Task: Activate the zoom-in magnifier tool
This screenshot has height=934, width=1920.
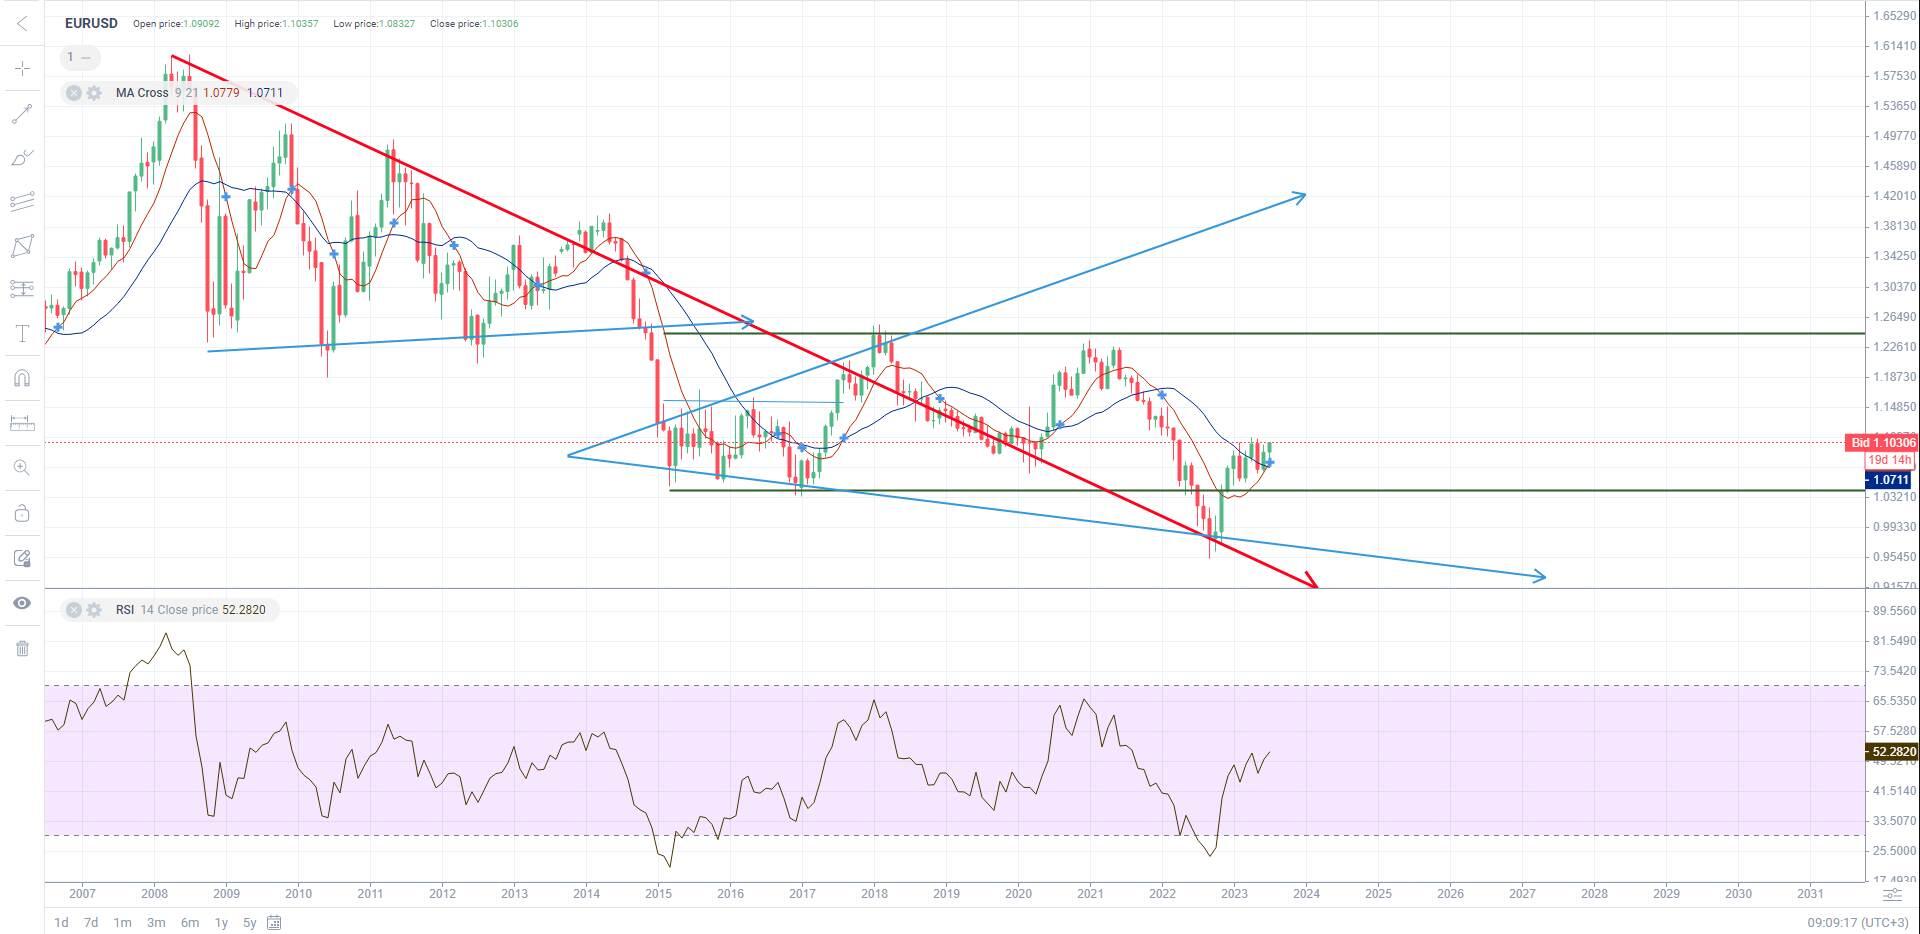Action: pos(22,467)
